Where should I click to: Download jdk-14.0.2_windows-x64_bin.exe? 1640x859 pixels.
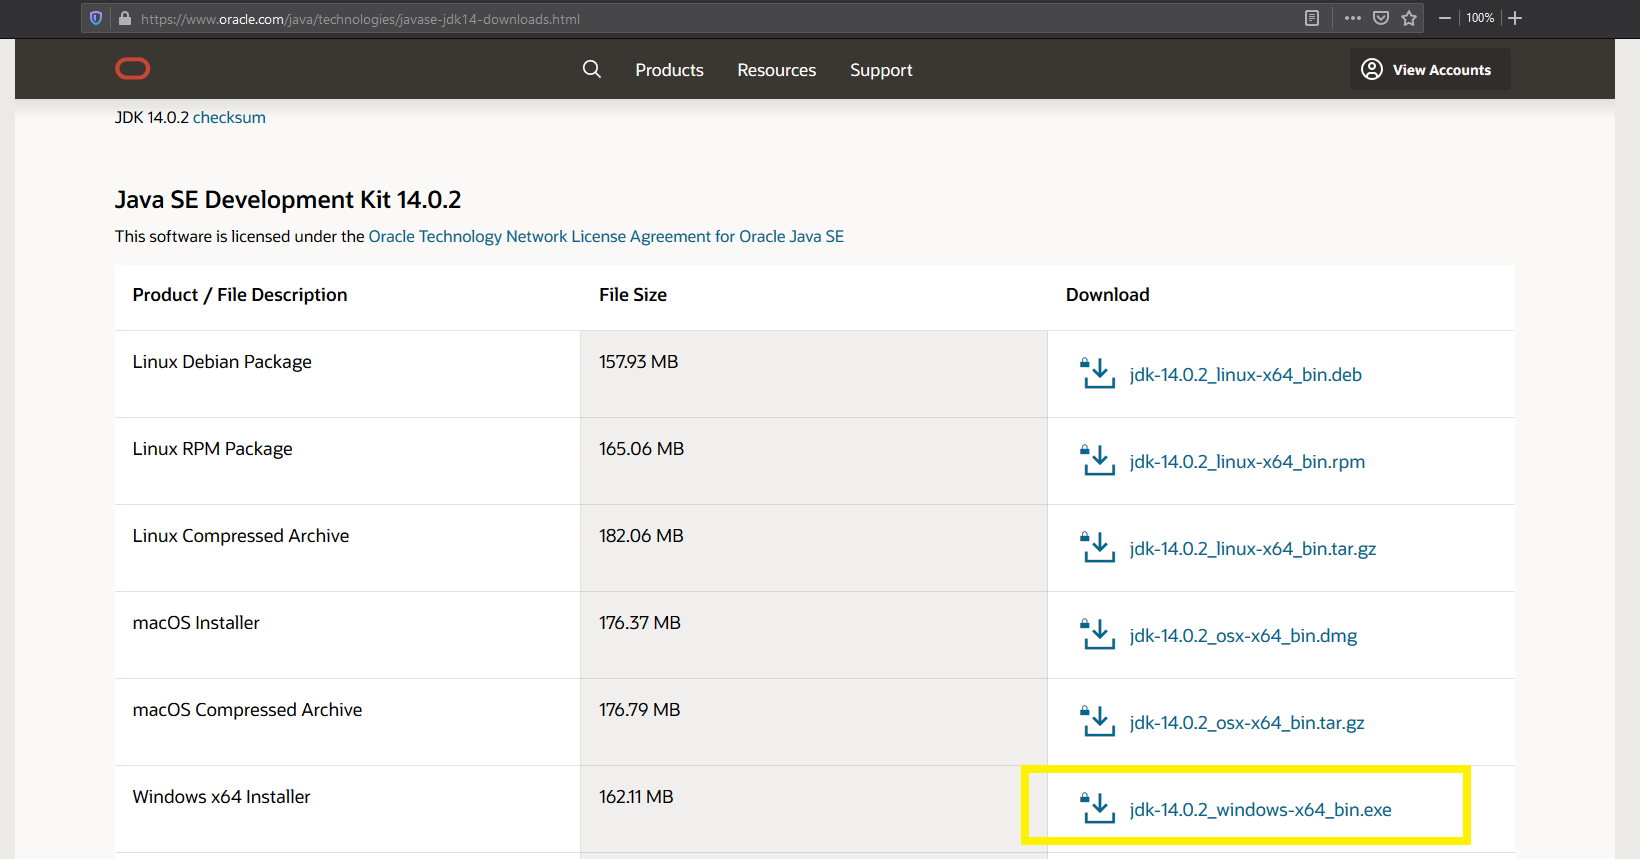(1260, 809)
